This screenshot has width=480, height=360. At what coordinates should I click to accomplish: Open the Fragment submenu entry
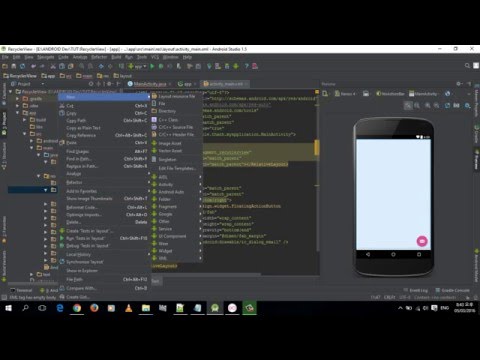177,207
